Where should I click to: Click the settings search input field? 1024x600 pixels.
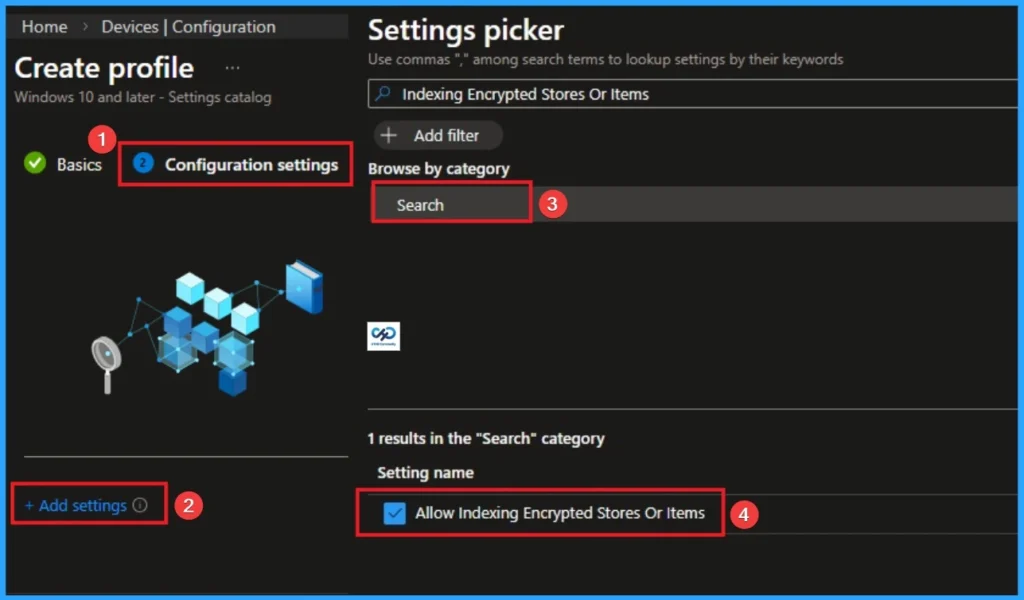pos(600,93)
